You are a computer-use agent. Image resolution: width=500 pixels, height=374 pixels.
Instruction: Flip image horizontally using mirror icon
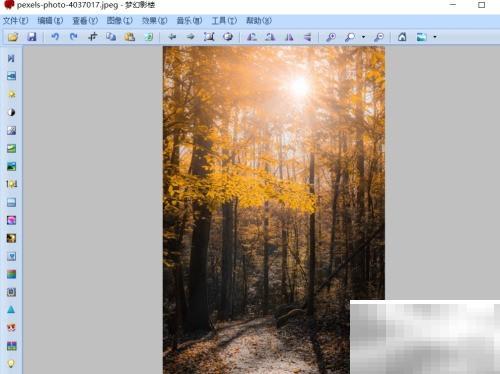coord(289,37)
